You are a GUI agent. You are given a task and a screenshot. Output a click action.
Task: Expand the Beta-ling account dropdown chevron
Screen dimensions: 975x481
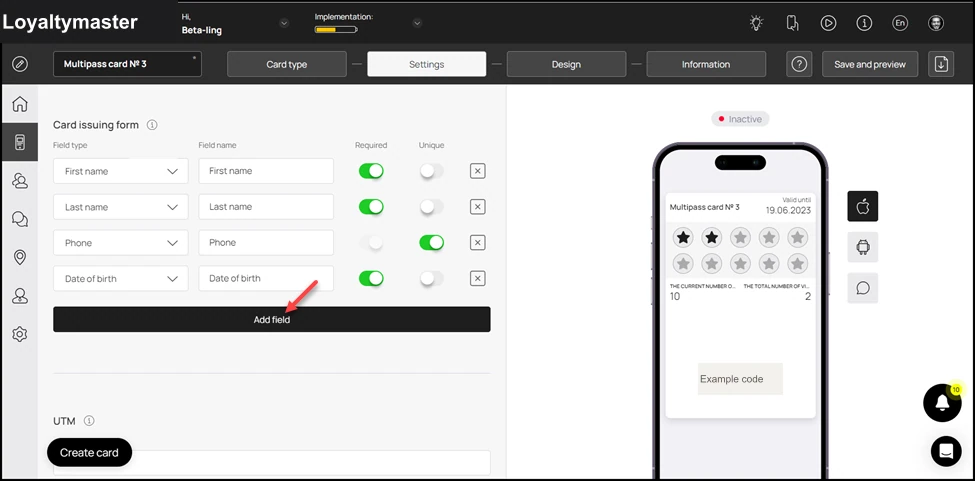[284, 23]
